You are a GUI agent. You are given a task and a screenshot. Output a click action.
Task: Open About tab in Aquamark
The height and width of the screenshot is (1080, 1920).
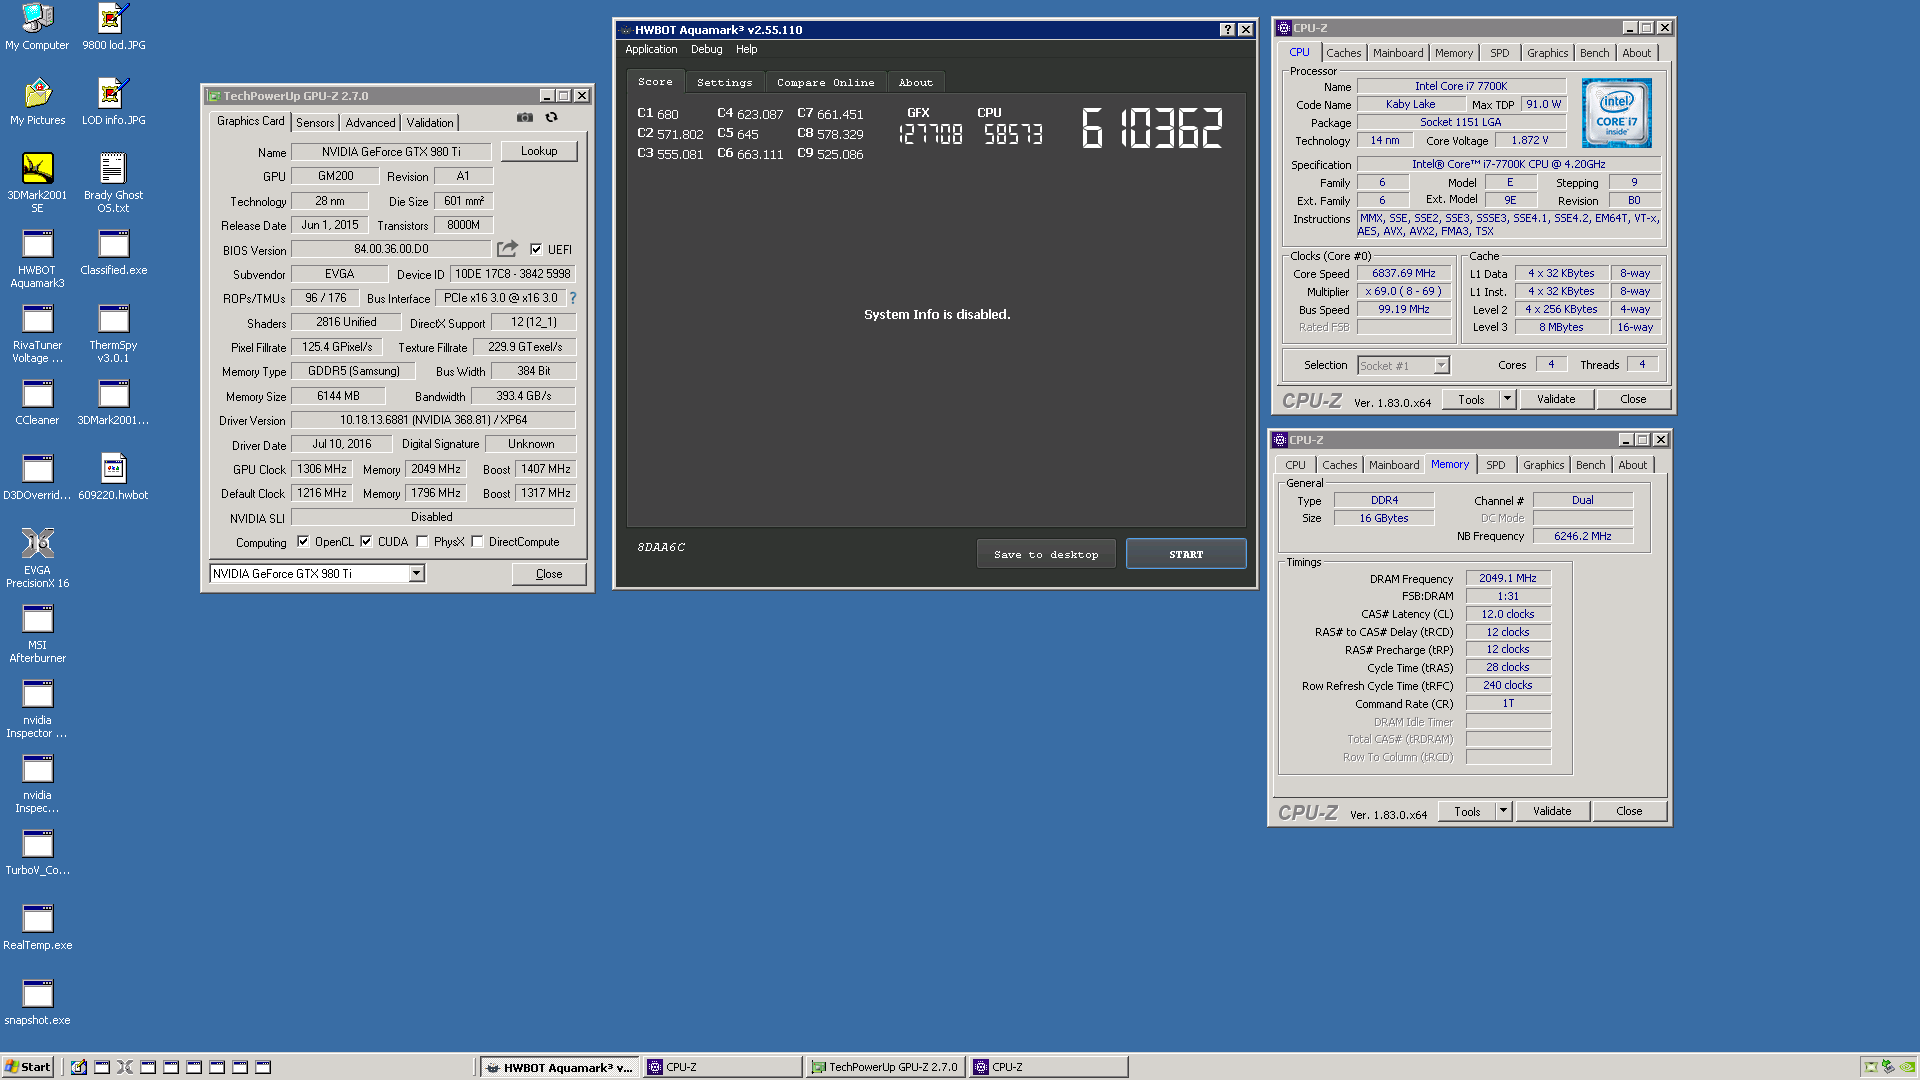click(x=915, y=83)
